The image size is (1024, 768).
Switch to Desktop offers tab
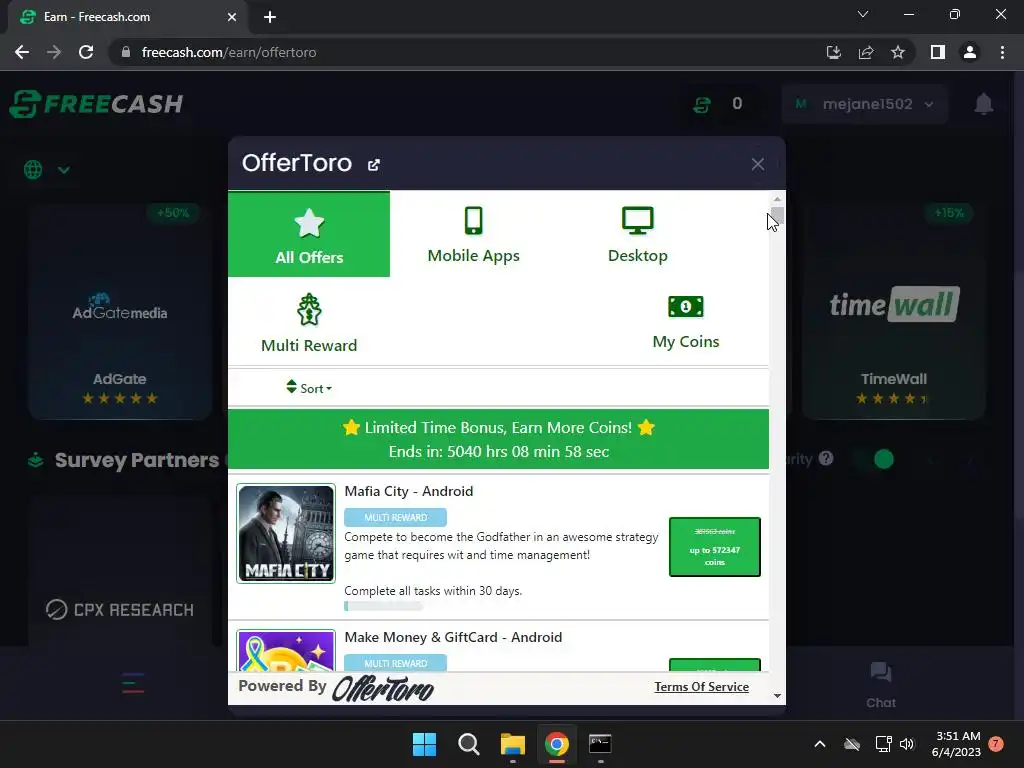coord(637,234)
